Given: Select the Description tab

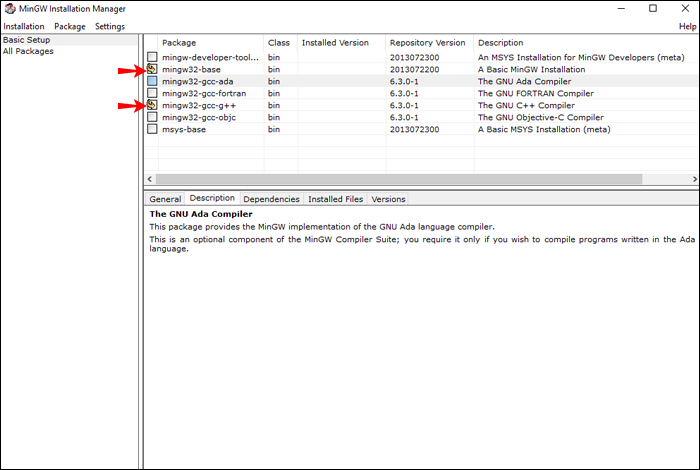Looking at the screenshot, I should 212,198.
